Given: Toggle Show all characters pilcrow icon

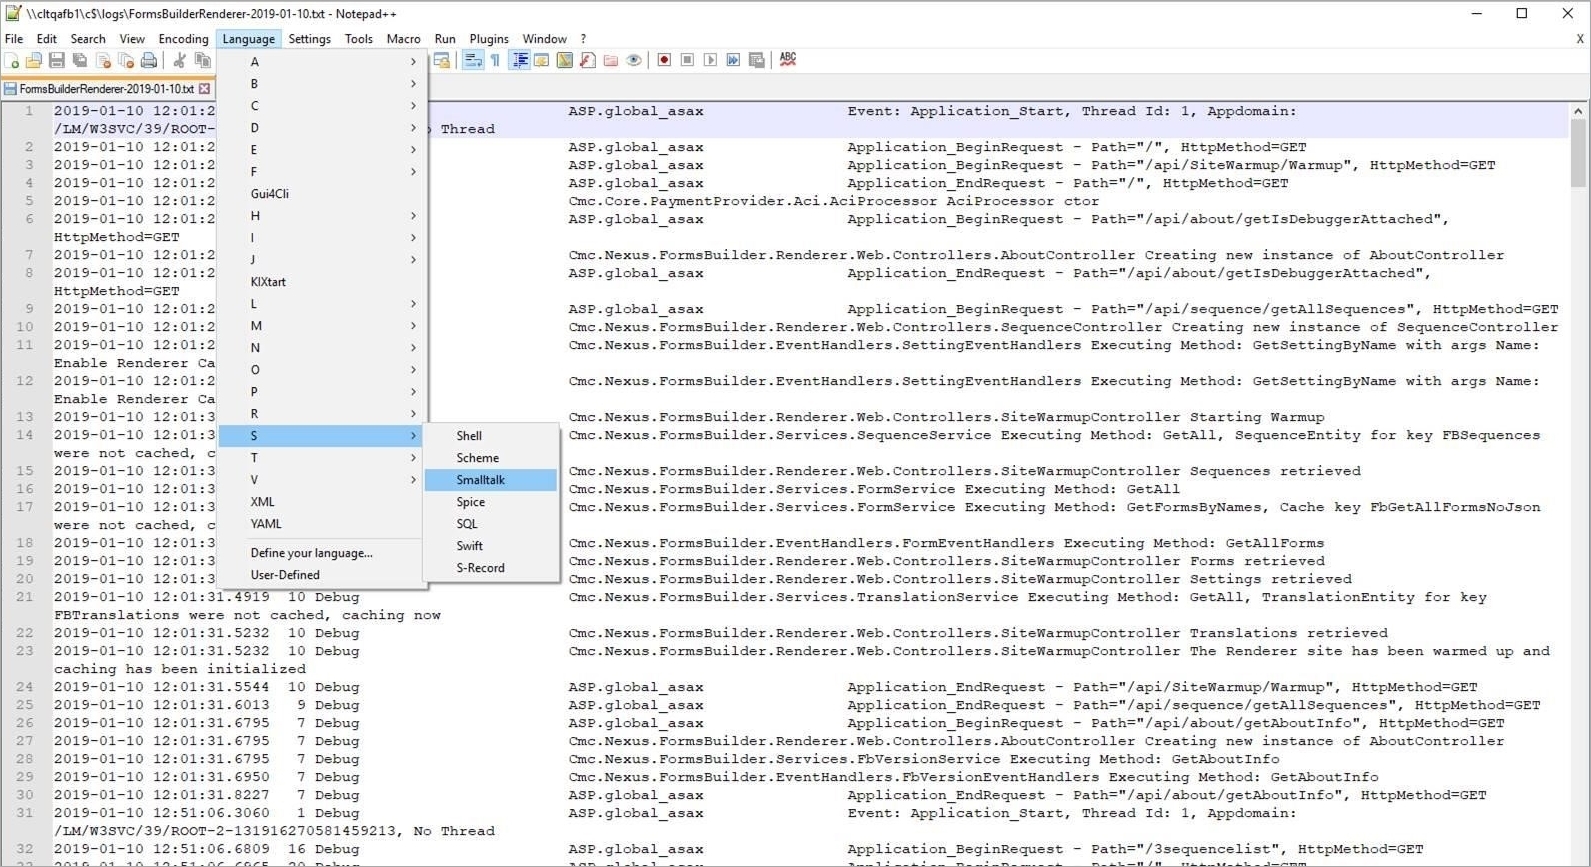Looking at the screenshot, I should pyautogui.click(x=495, y=60).
